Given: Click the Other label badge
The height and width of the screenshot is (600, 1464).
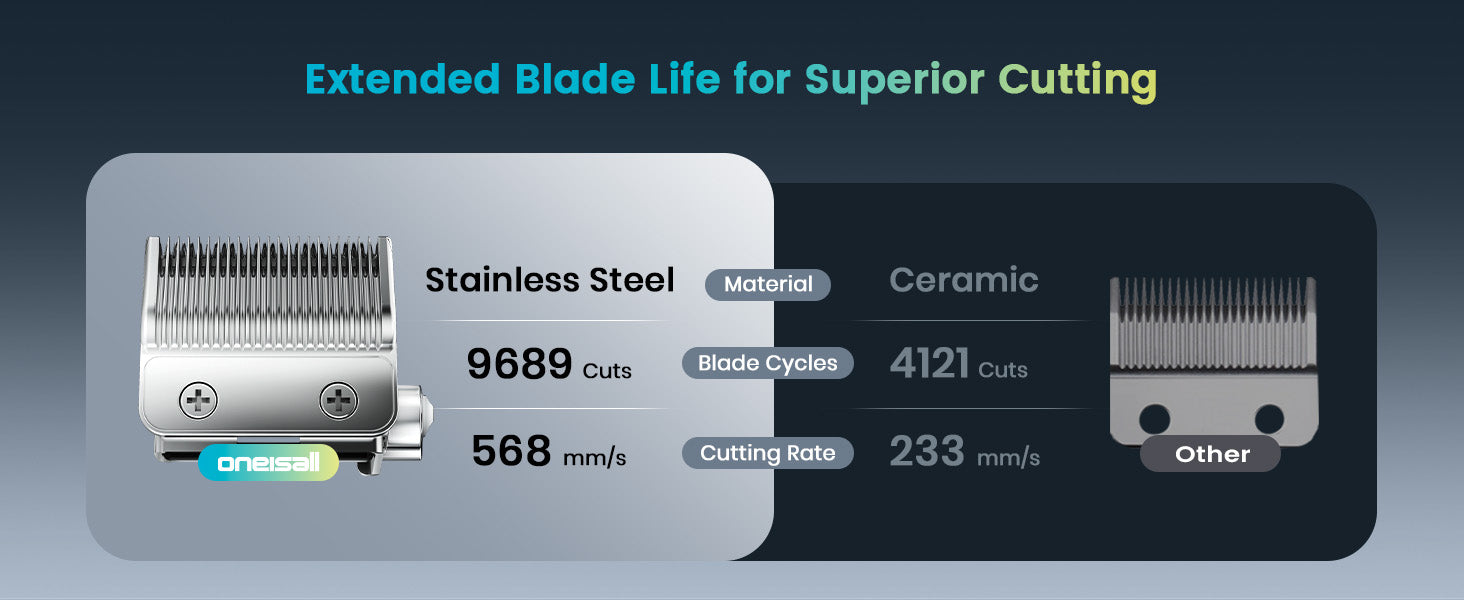Looking at the screenshot, I should [x=1210, y=454].
